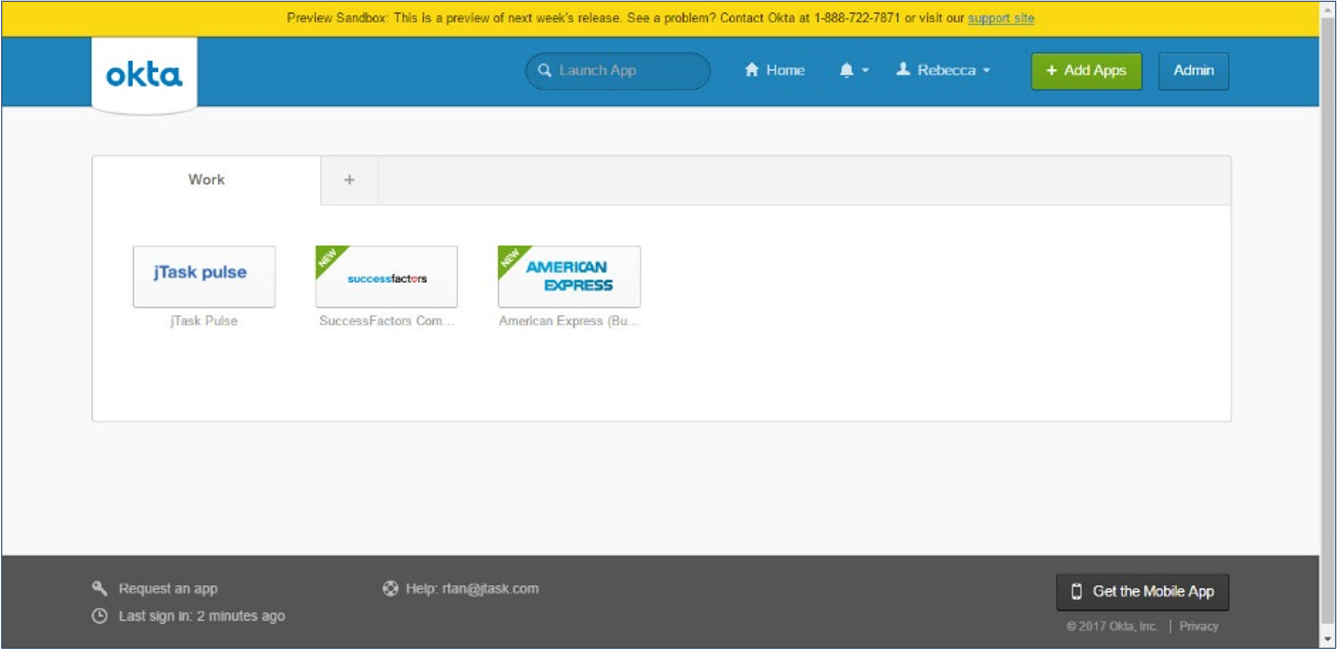Go to the Home link
Image resolution: width=1337 pixels, height=650 pixels.
click(775, 70)
